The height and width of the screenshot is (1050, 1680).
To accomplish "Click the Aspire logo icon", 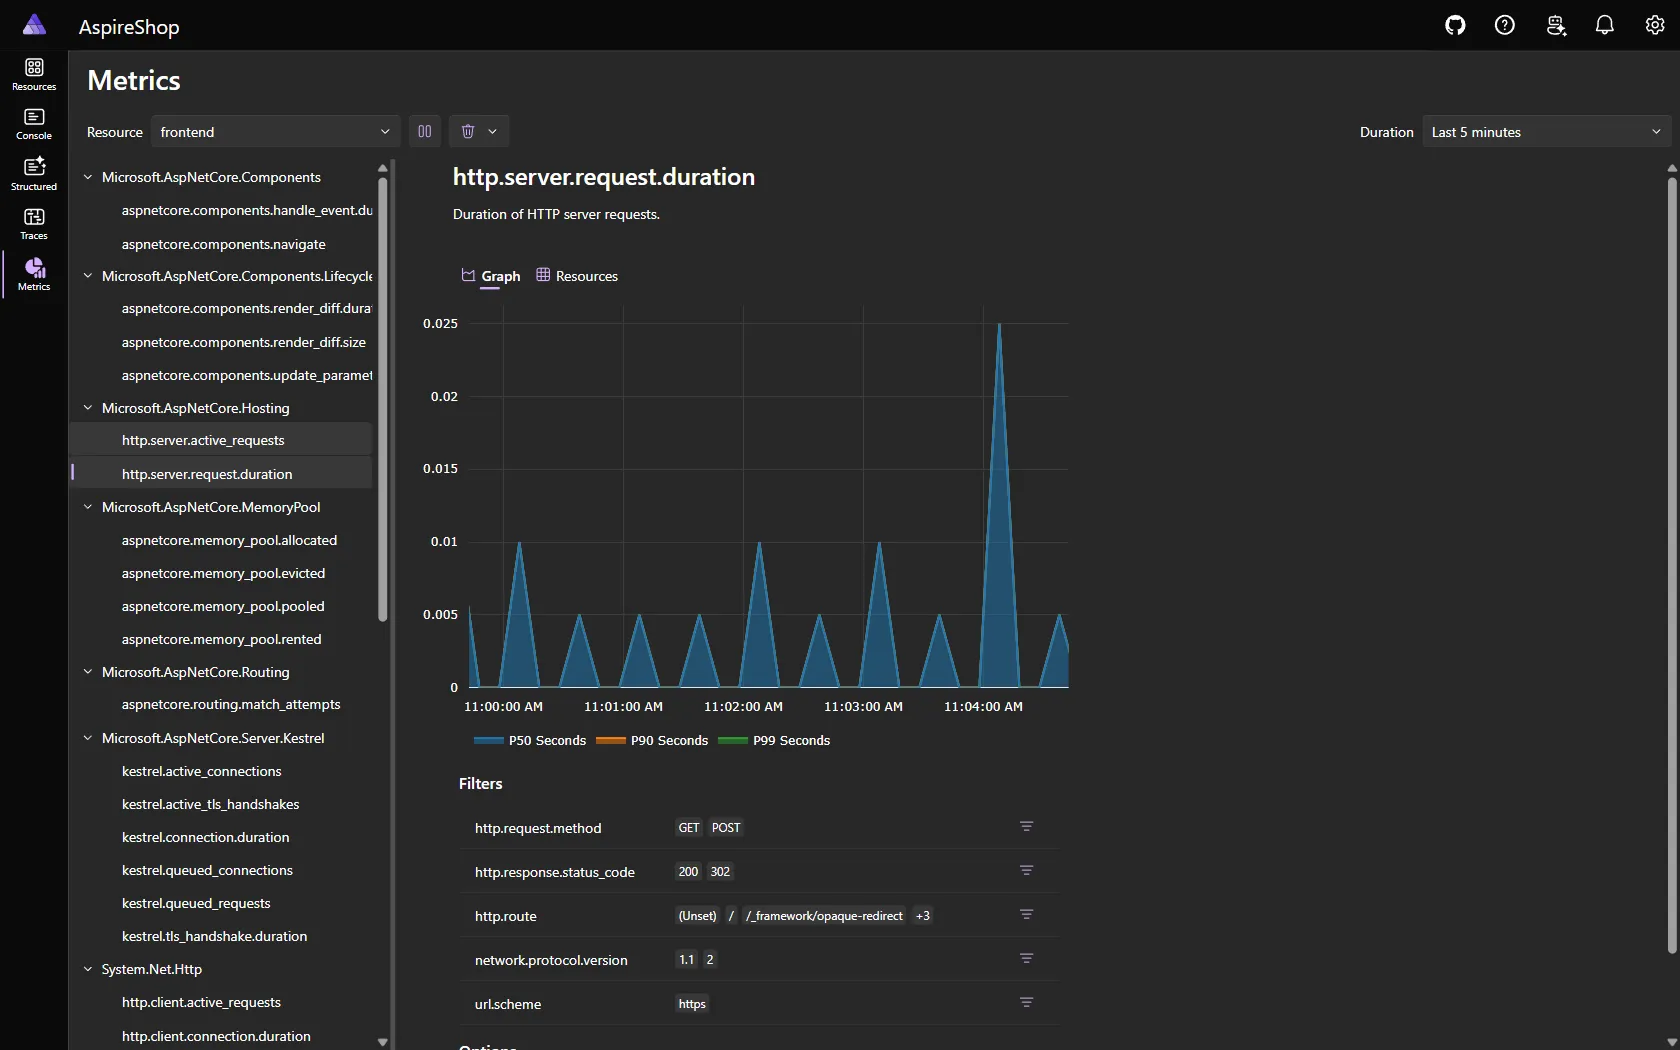I will coord(34,25).
